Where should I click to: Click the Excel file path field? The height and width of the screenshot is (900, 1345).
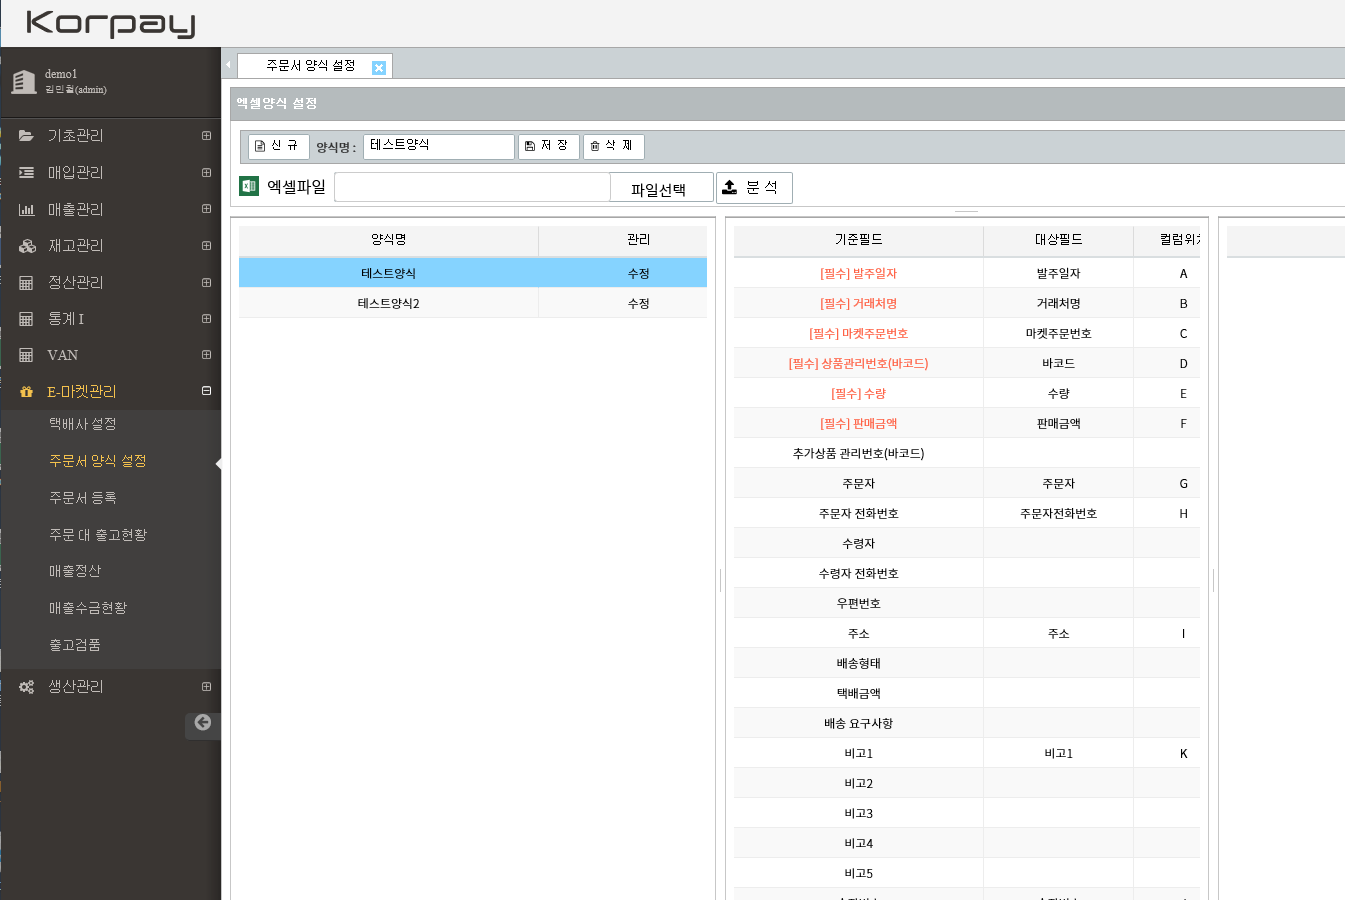[x=472, y=187]
